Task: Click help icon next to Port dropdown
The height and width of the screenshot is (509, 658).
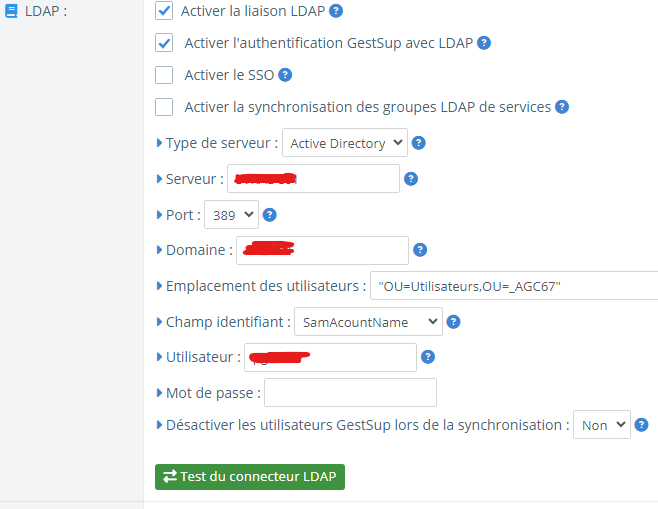Action: tap(269, 214)
